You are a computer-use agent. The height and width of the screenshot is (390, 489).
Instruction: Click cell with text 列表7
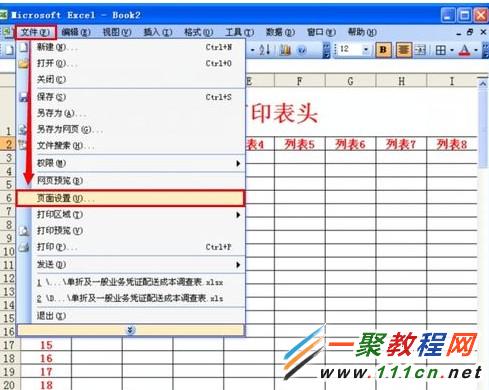tap(401, 144)
